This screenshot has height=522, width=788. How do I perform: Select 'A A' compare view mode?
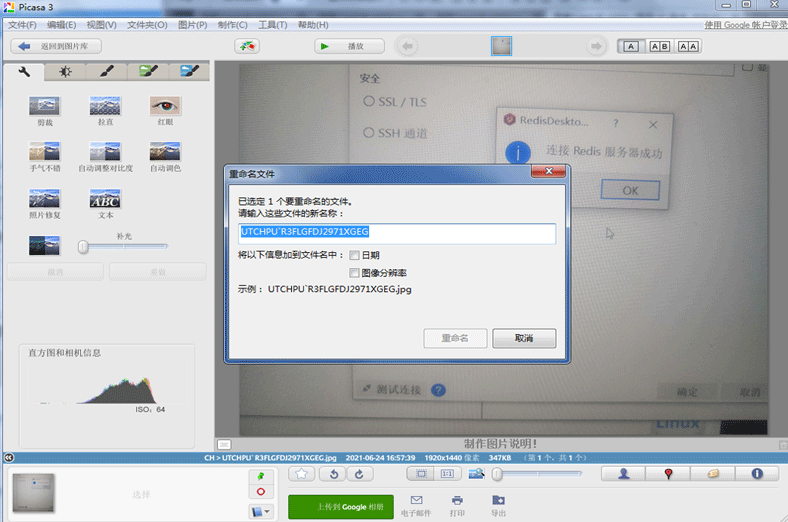point(688,46)
